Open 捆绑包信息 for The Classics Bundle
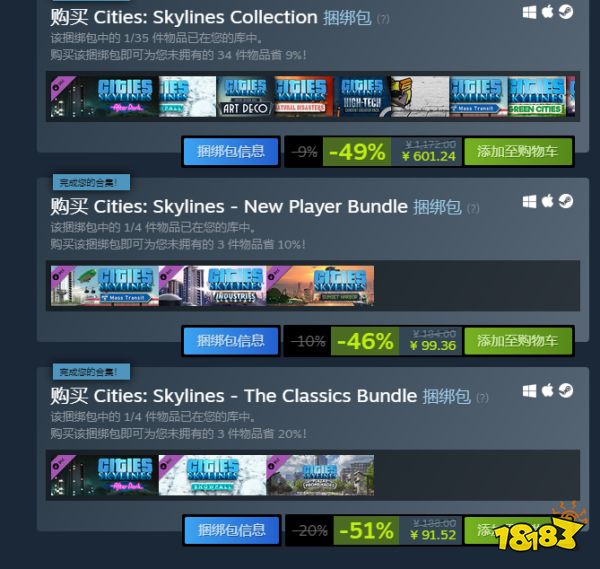600x569 pixels. coord(232,530)
